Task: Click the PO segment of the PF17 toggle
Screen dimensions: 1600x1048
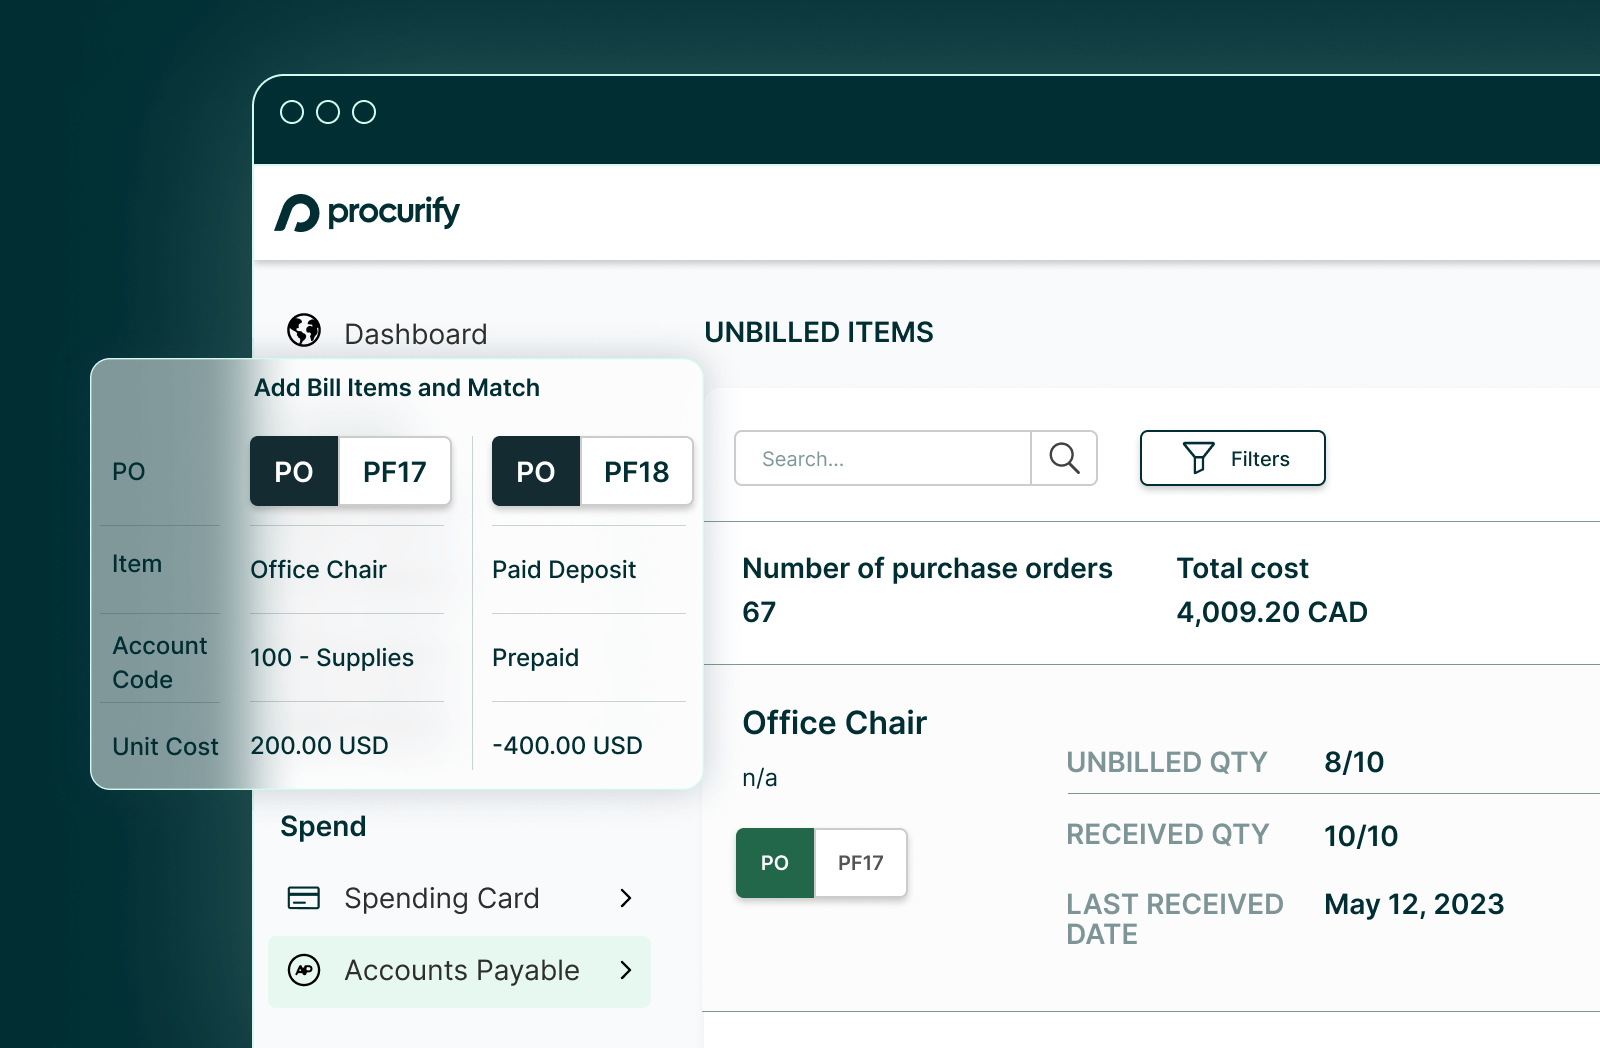Action: tap(293, 471)
